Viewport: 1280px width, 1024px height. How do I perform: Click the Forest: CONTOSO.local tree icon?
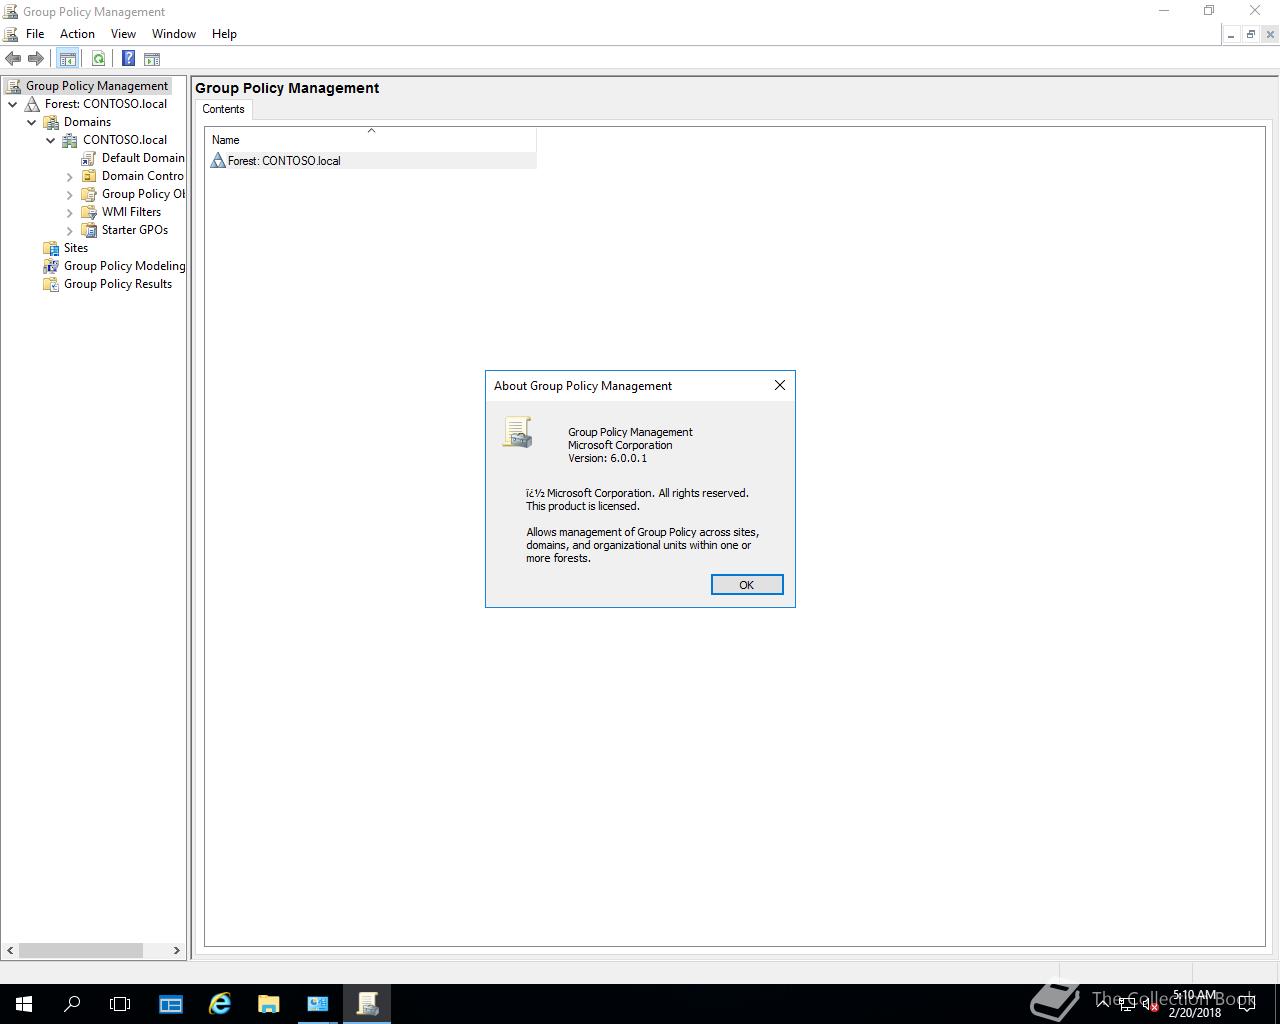coord(32,104)
